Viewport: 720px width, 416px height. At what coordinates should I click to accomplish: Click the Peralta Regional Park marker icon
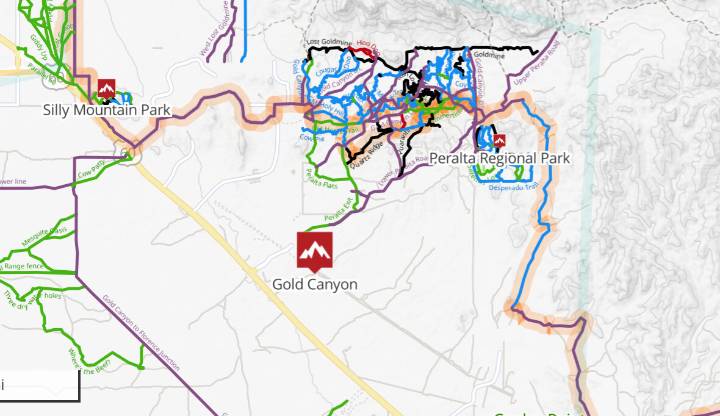point(500,141)
